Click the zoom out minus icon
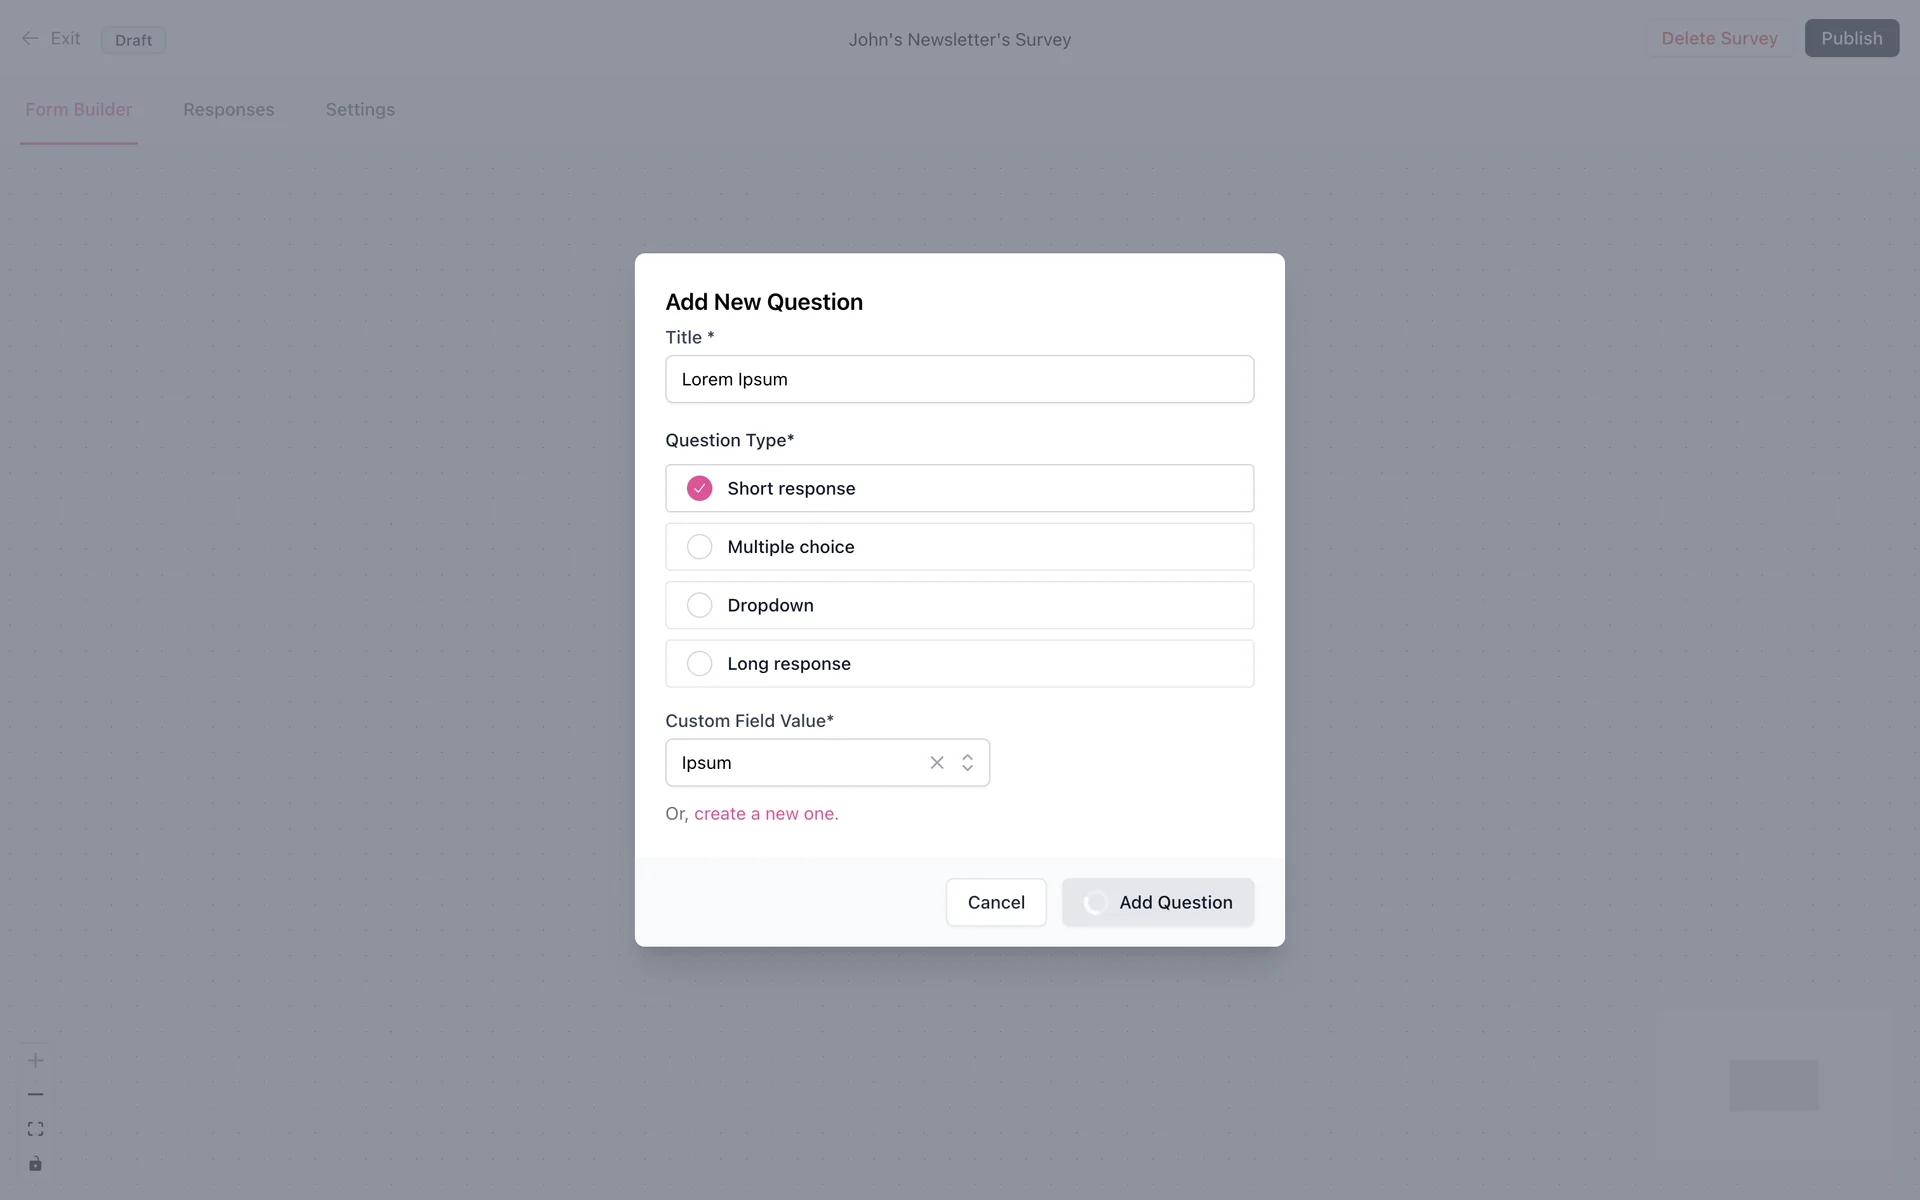Screen dimensions: 1920x1200 pos(35,1095)
